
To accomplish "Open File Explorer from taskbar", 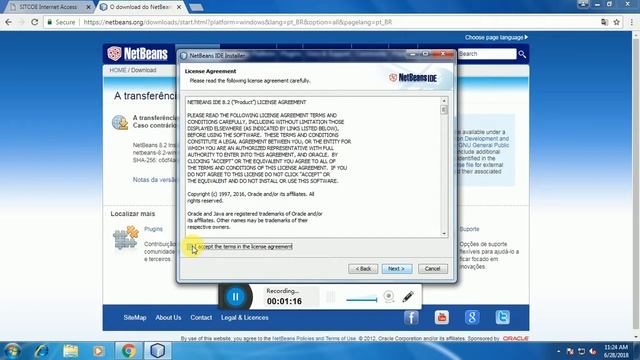I will (x=70, y=351).
